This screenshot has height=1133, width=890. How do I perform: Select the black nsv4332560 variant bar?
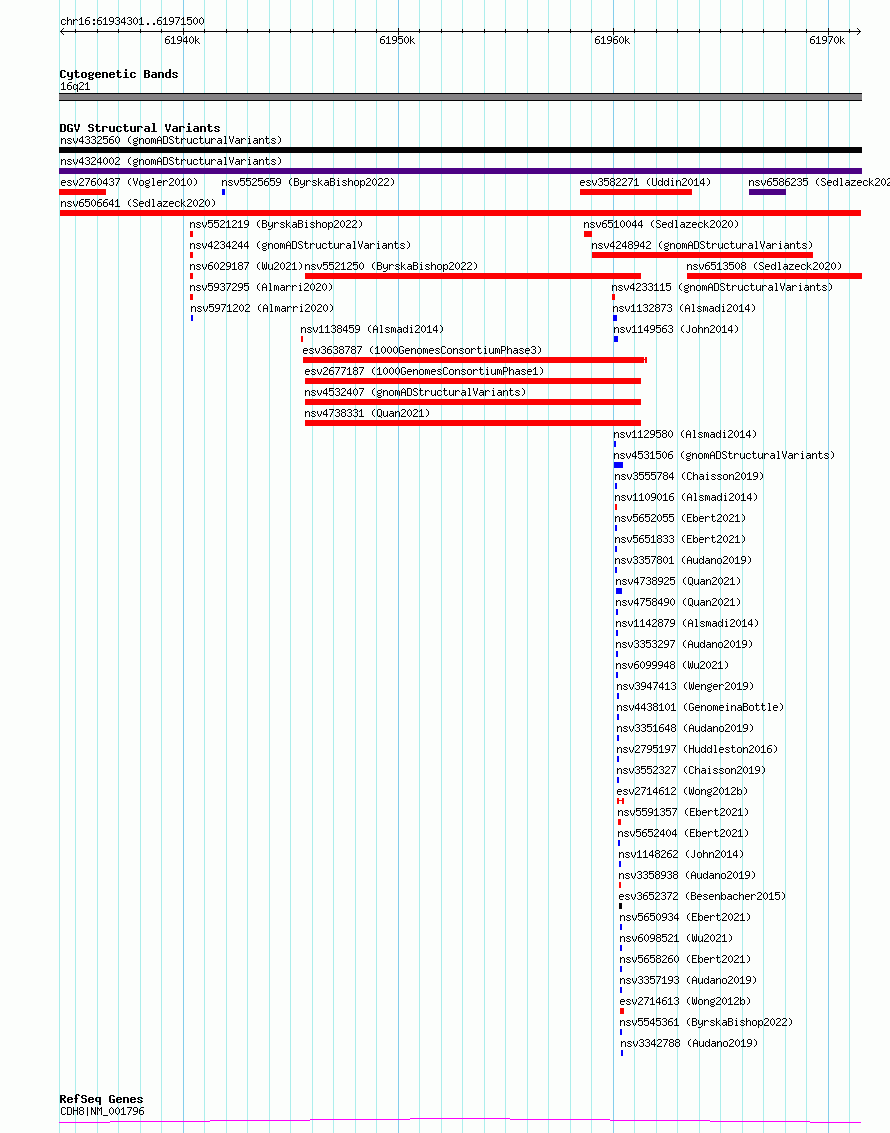(x=460, y=150)
